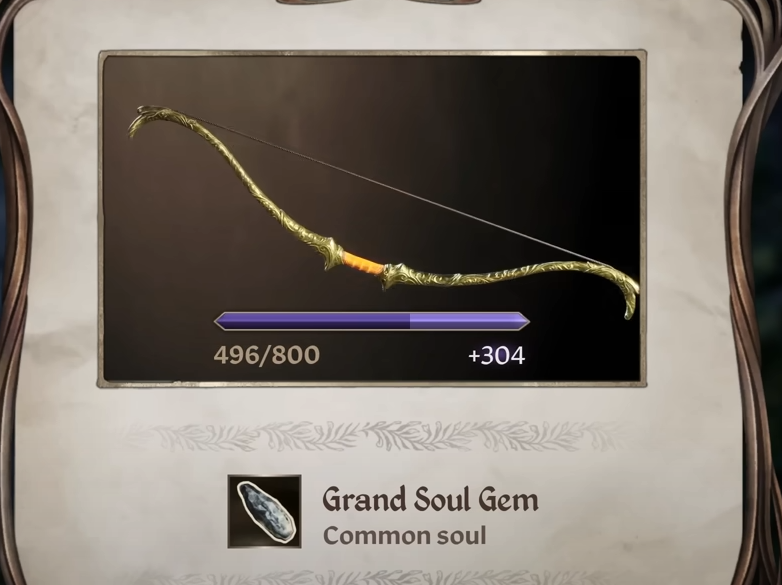Click the orange grip of the bow
Viewport: 782px width, 585px height.
point(363,263)
